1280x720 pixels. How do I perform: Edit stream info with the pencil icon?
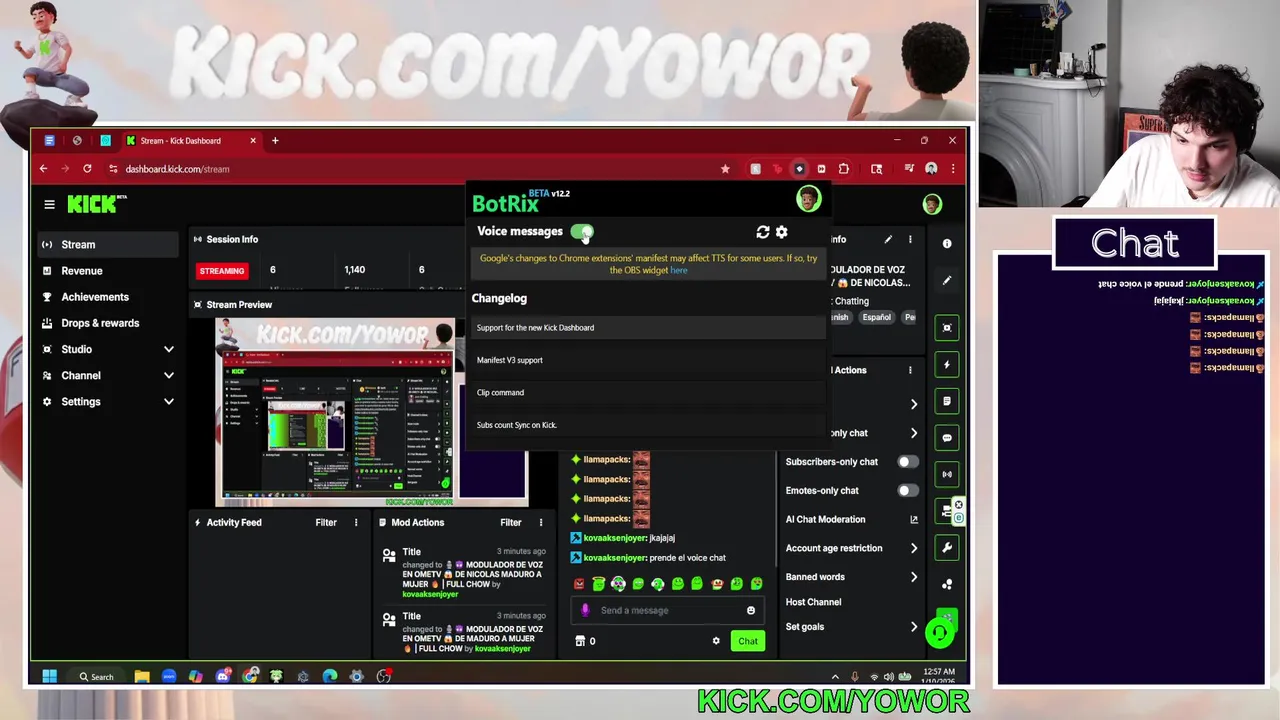(888, 240)
